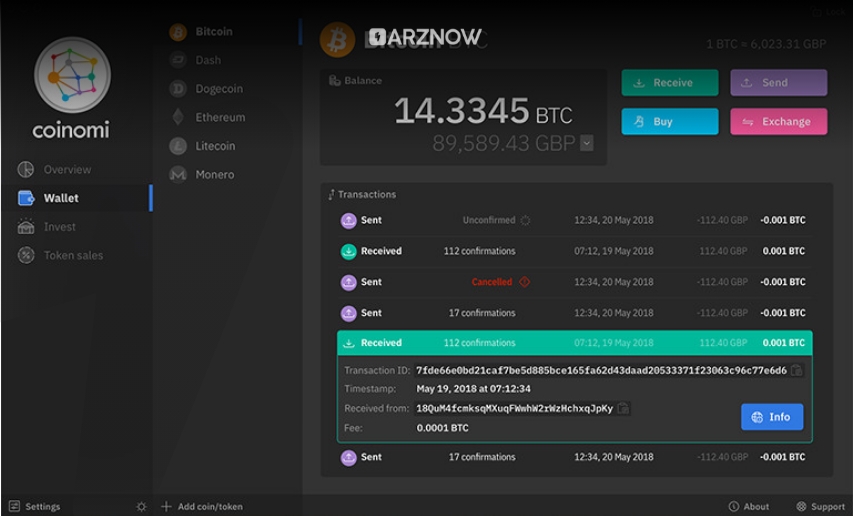
Task: Open Settings
Action: [35, 507]
